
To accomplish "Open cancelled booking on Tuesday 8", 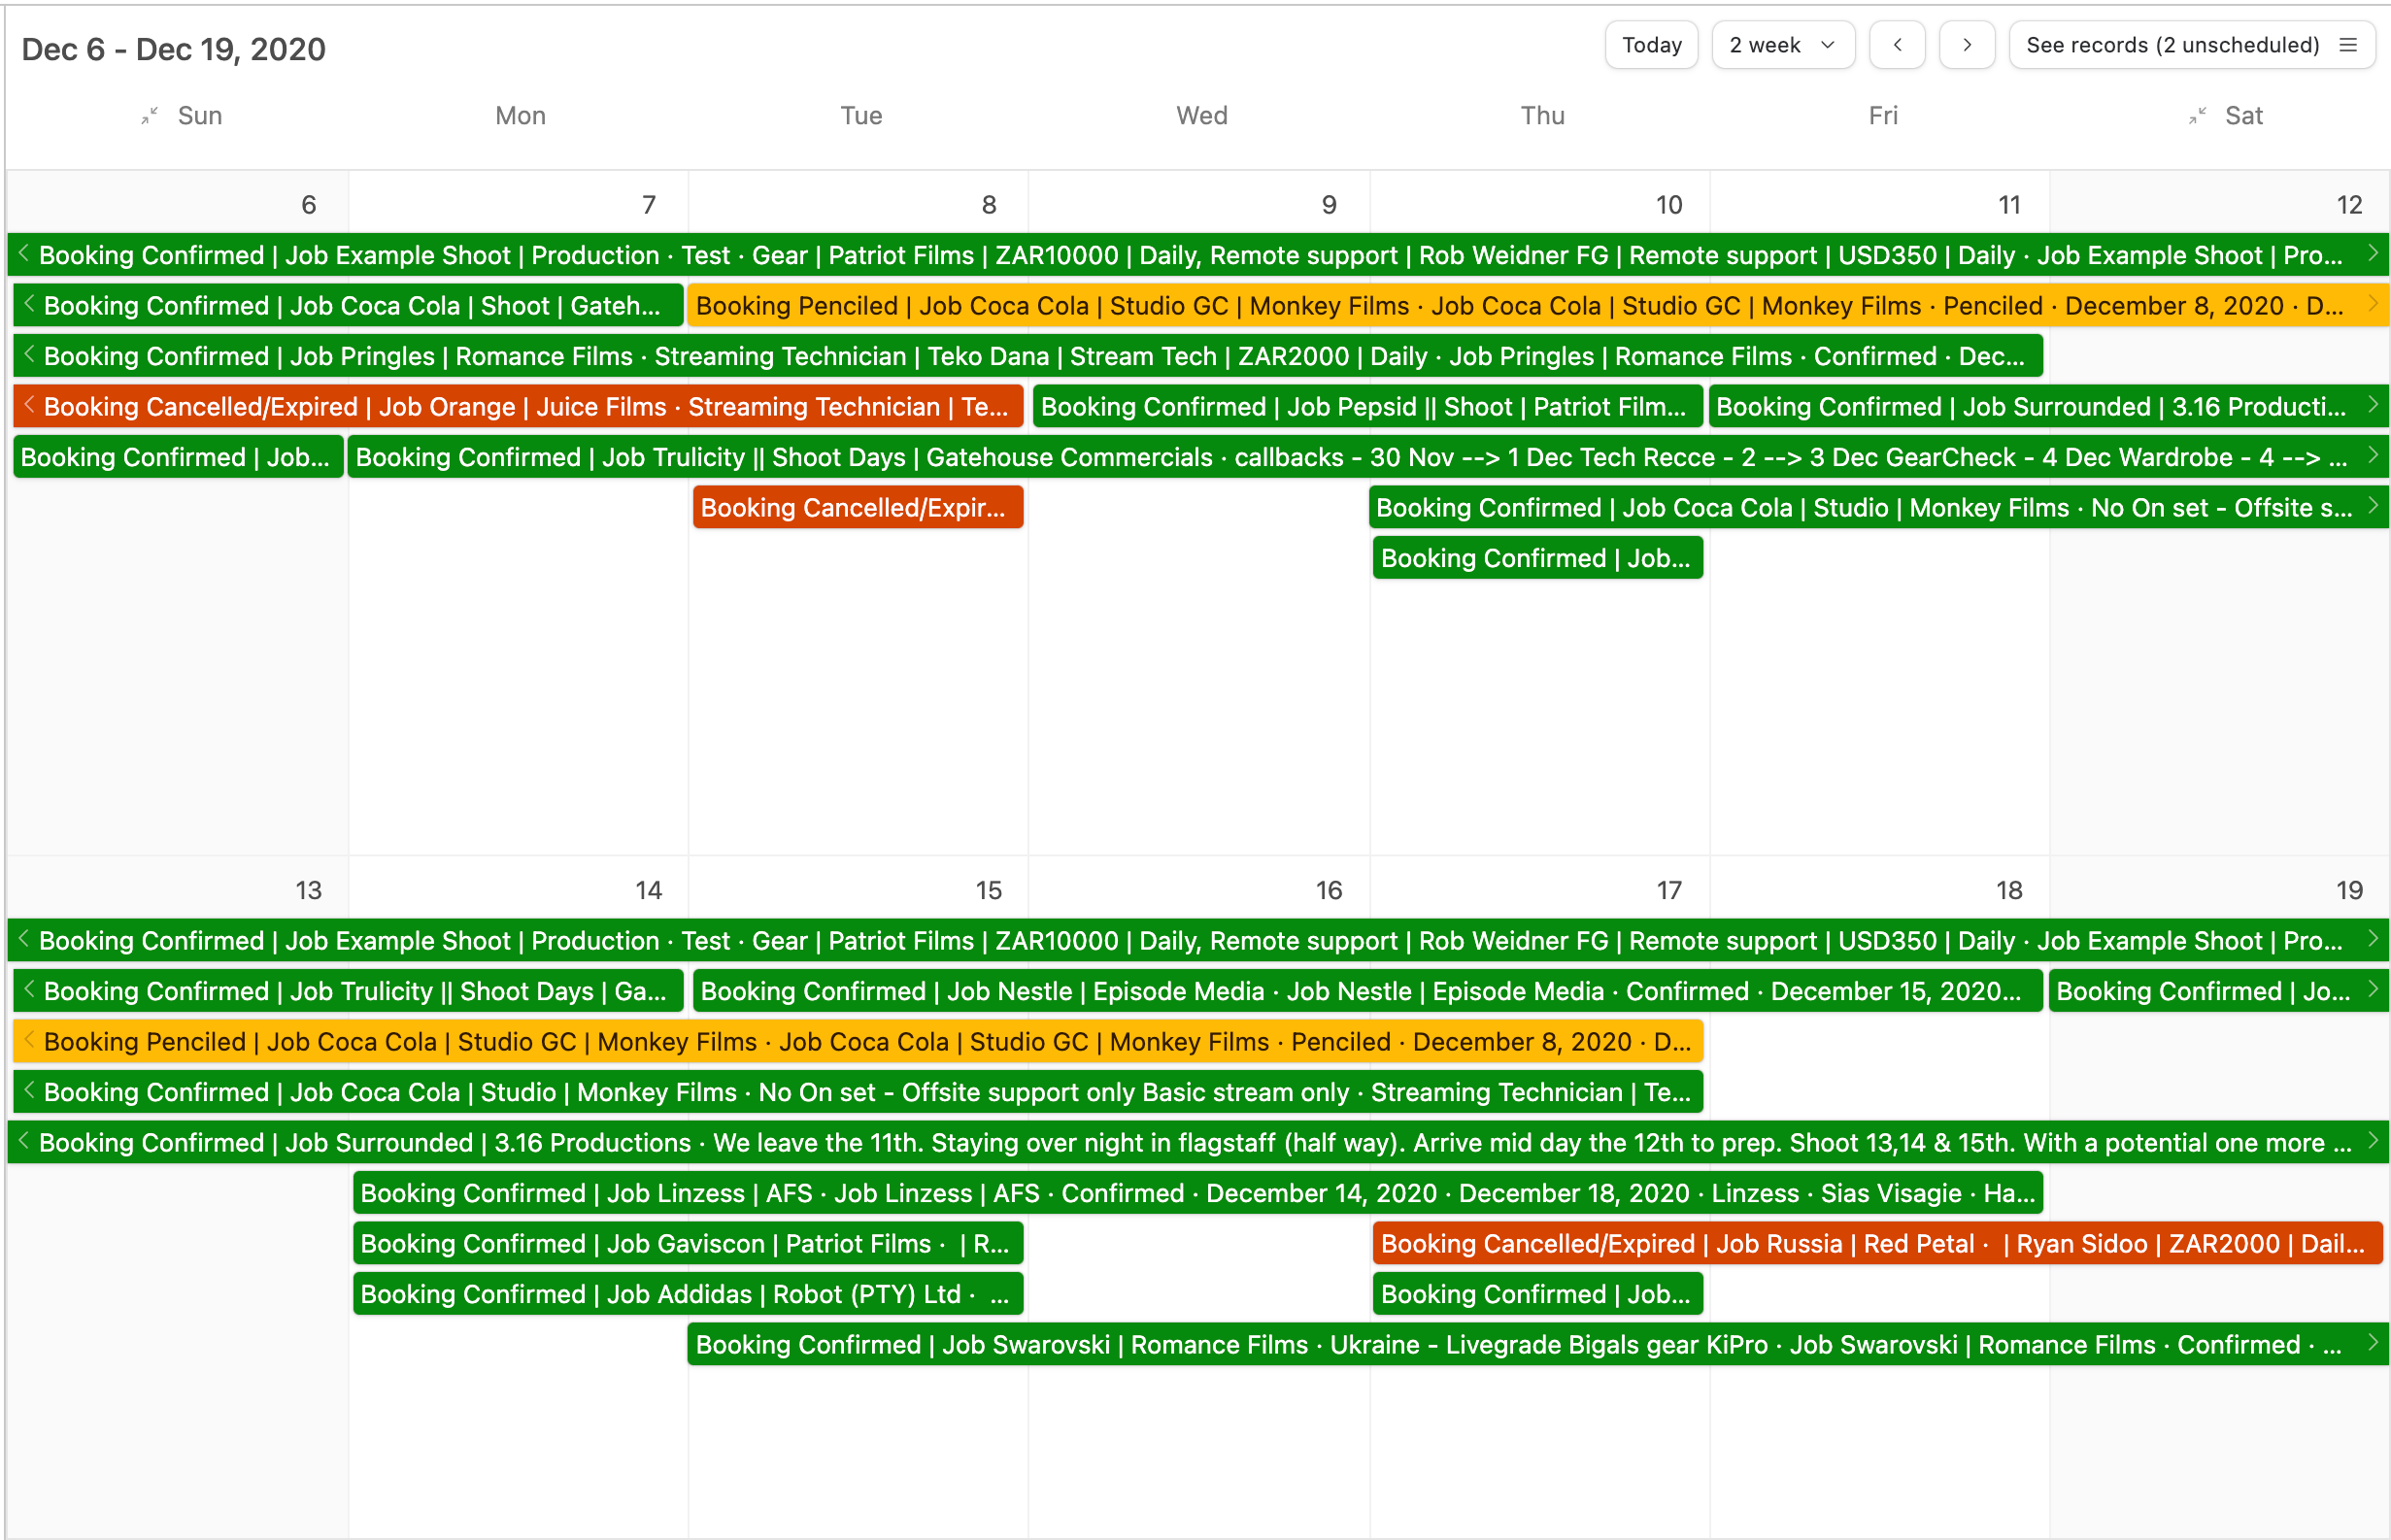I will coord(858,508).
